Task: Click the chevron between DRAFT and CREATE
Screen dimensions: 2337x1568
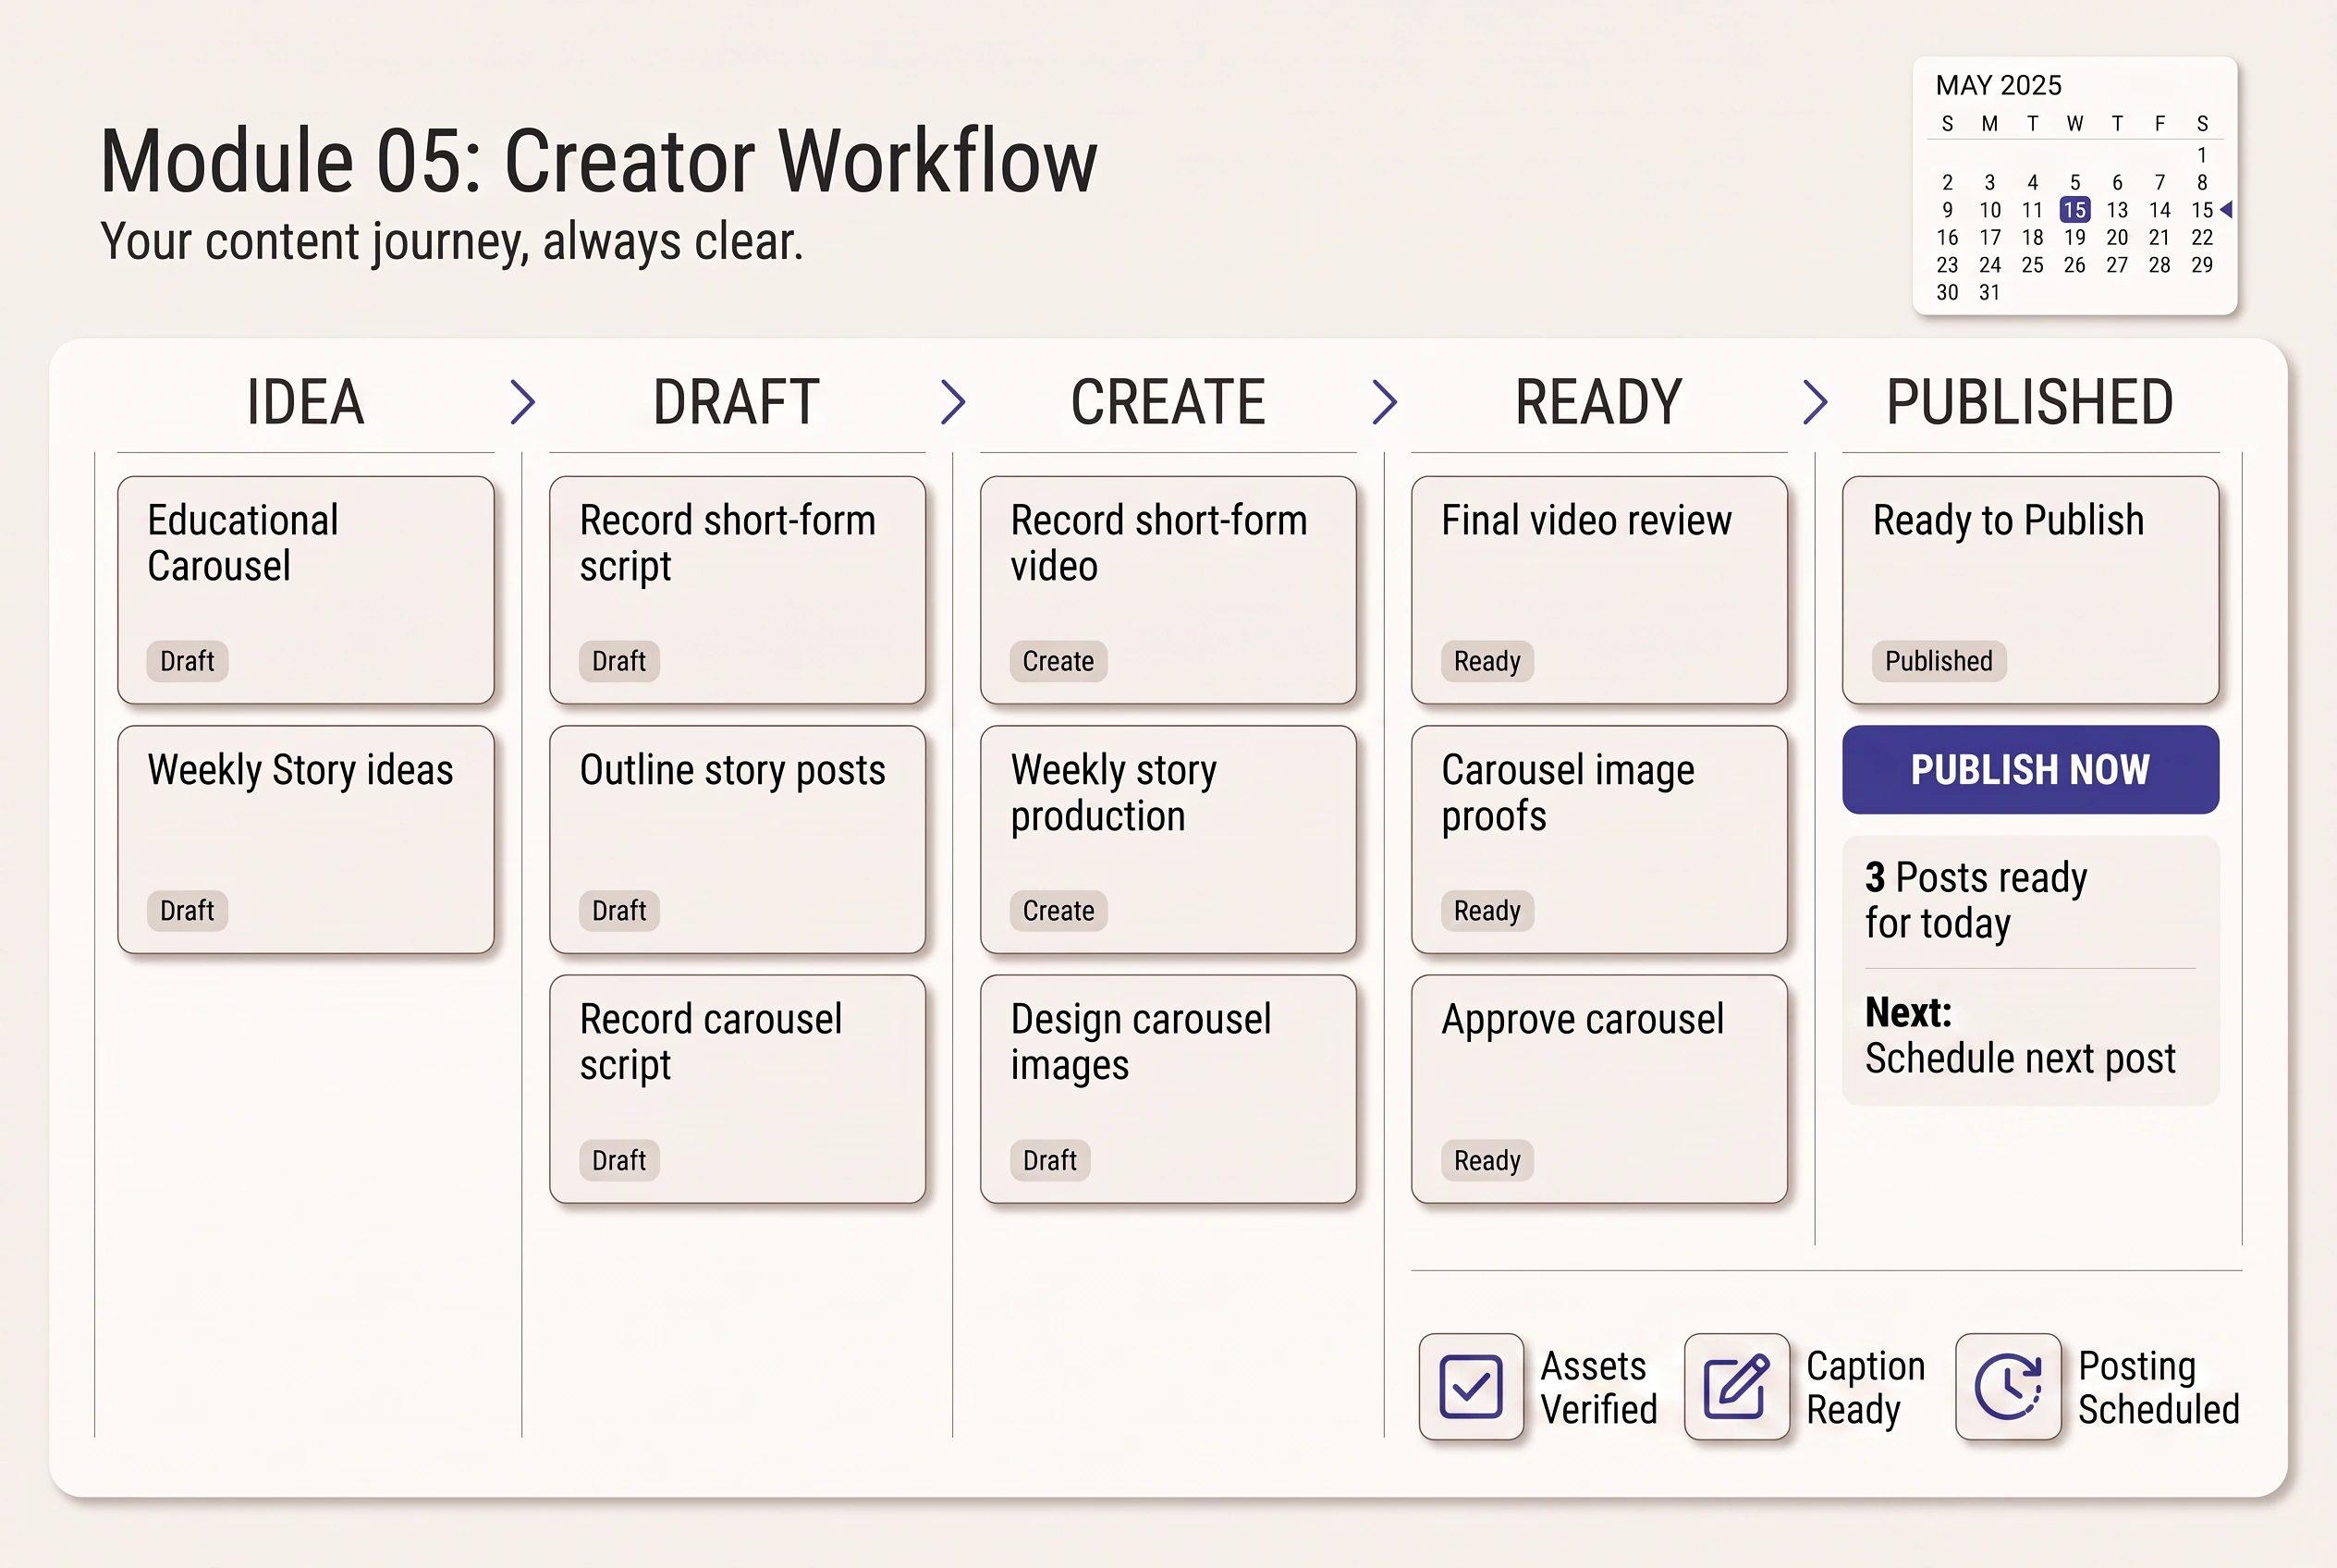Action: click(954, 402)
